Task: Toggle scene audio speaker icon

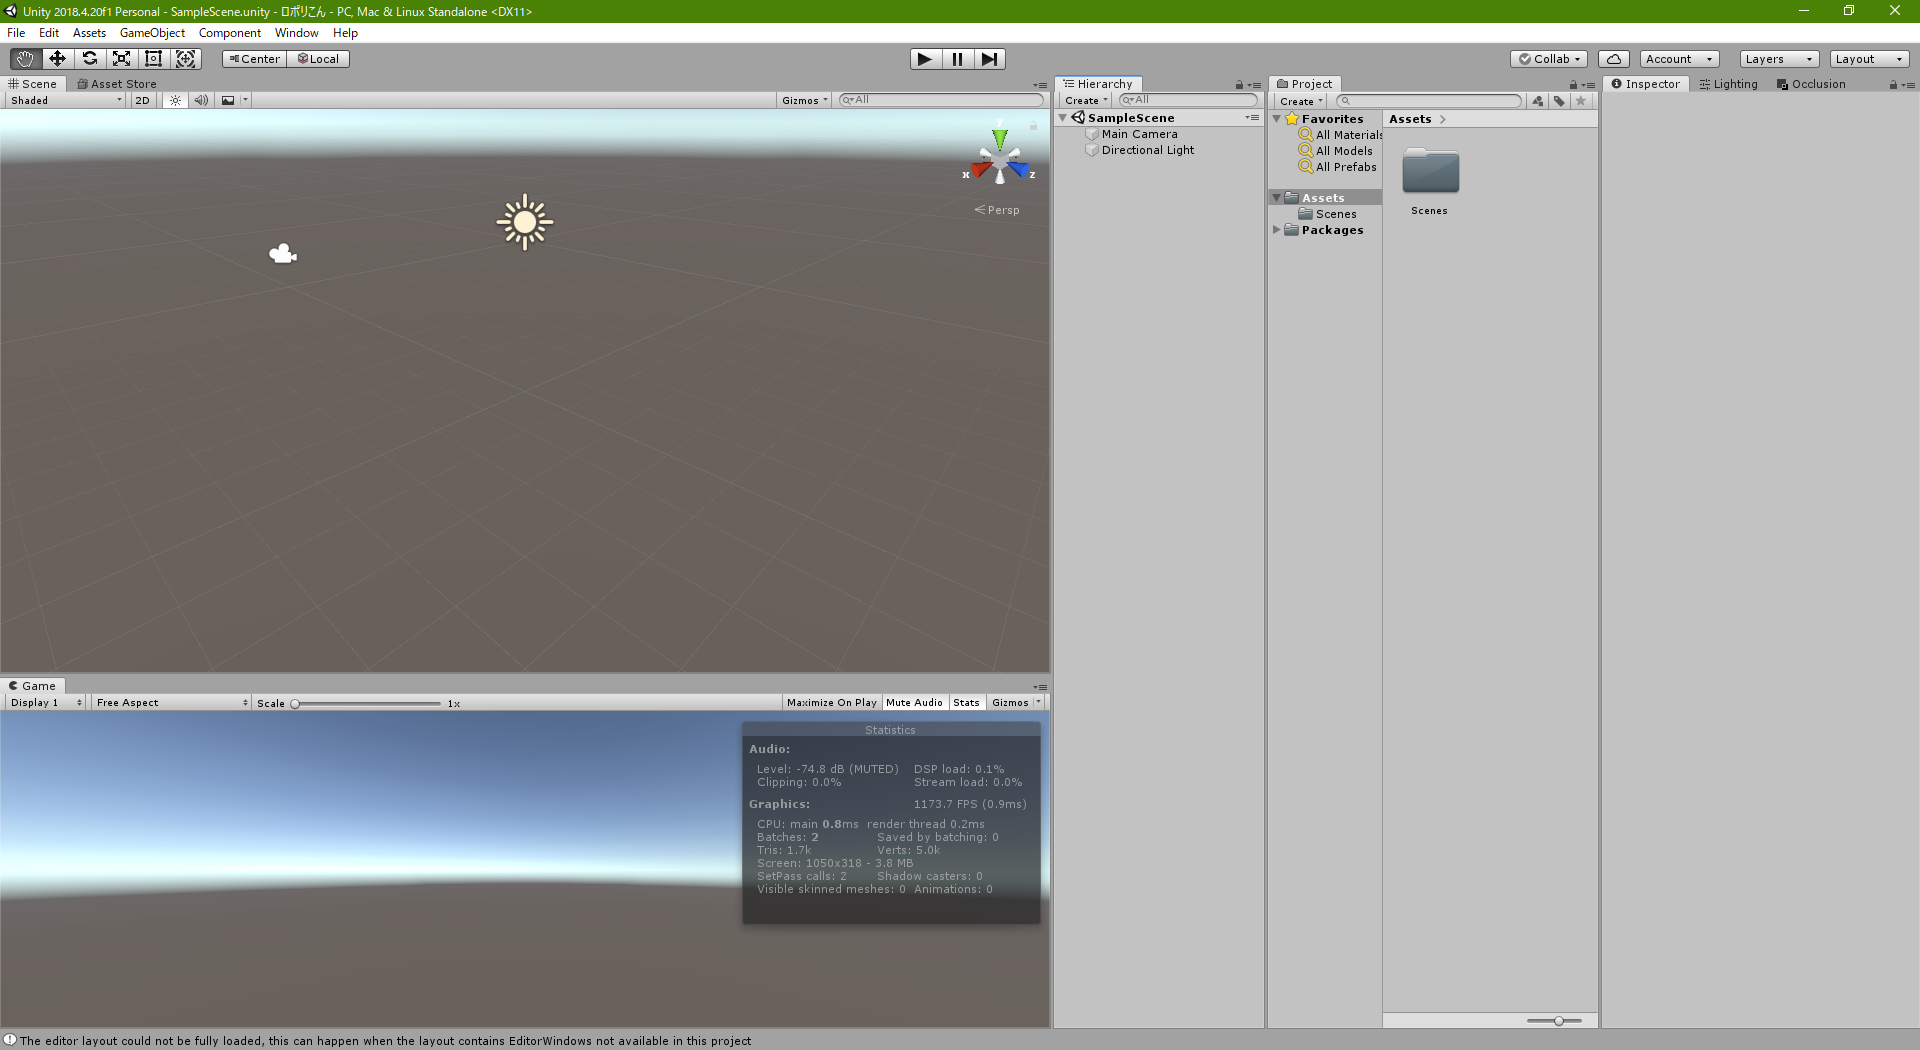Action: [201, 100]
